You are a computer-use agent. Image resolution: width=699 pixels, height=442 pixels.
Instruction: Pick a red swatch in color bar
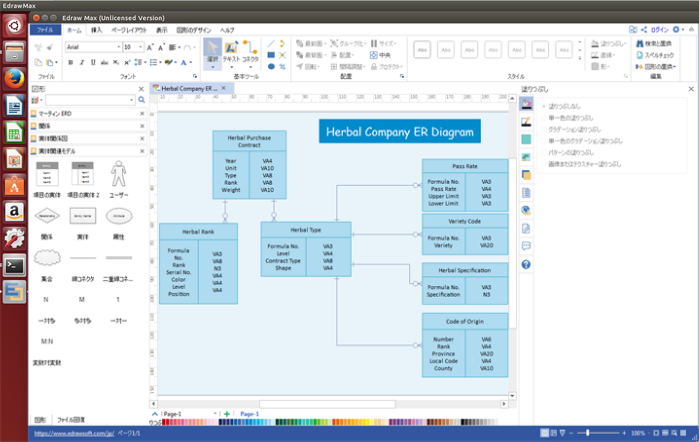click(x=166, y=422)
